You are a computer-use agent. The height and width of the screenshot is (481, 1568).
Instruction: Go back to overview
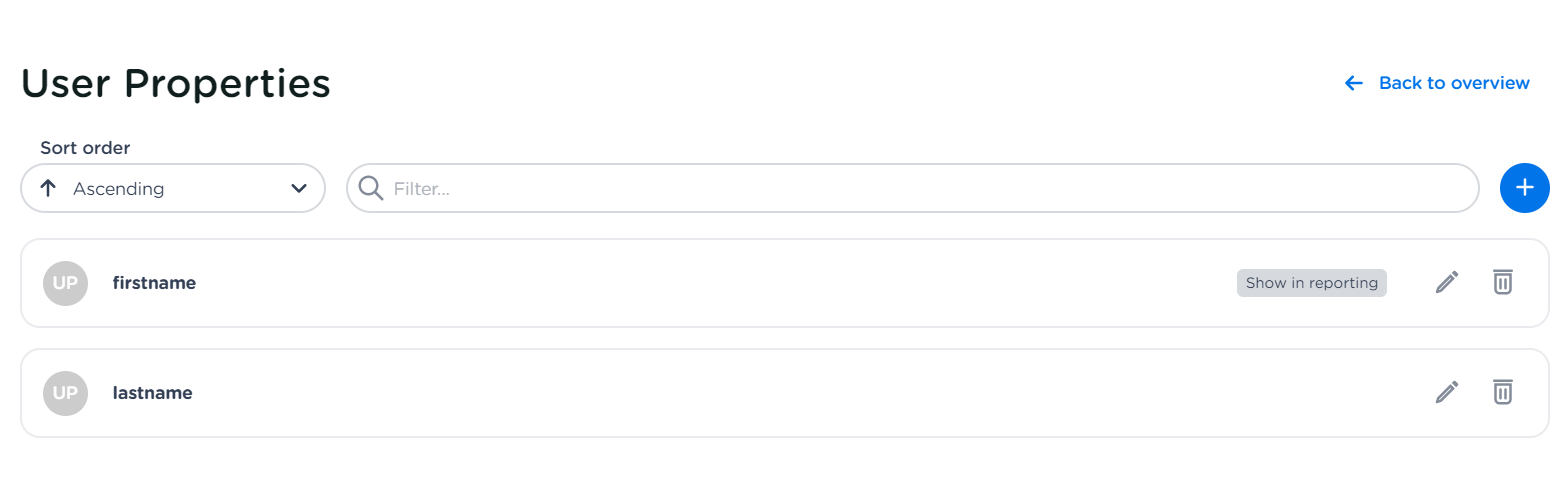pos(1453,83)
